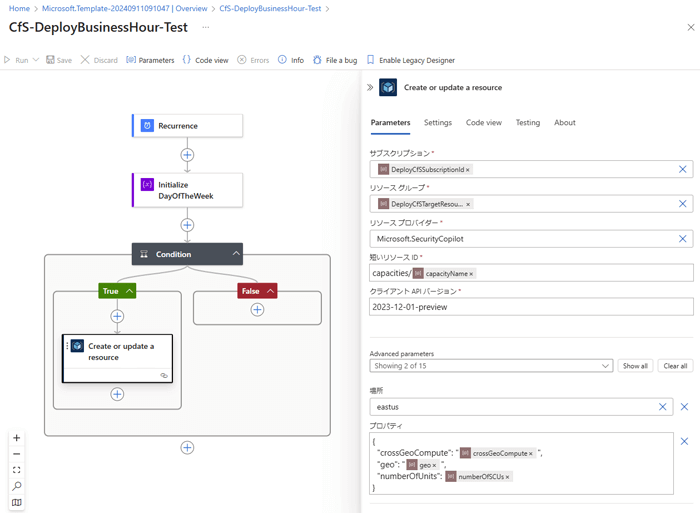The width and height of the screenshot is (700, 513).
Task: Remove the location parameter
Action: pos(684,407)
